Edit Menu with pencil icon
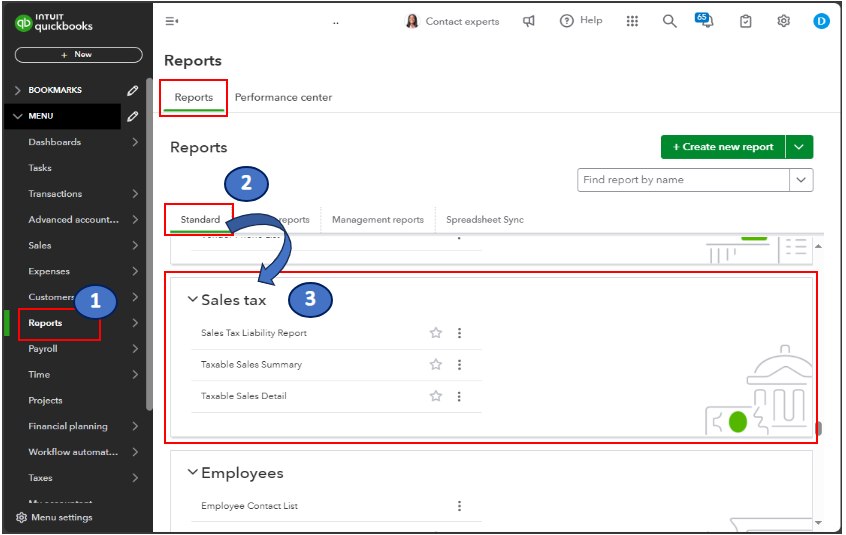Screen dimensions: 846x535 point(132,116)
